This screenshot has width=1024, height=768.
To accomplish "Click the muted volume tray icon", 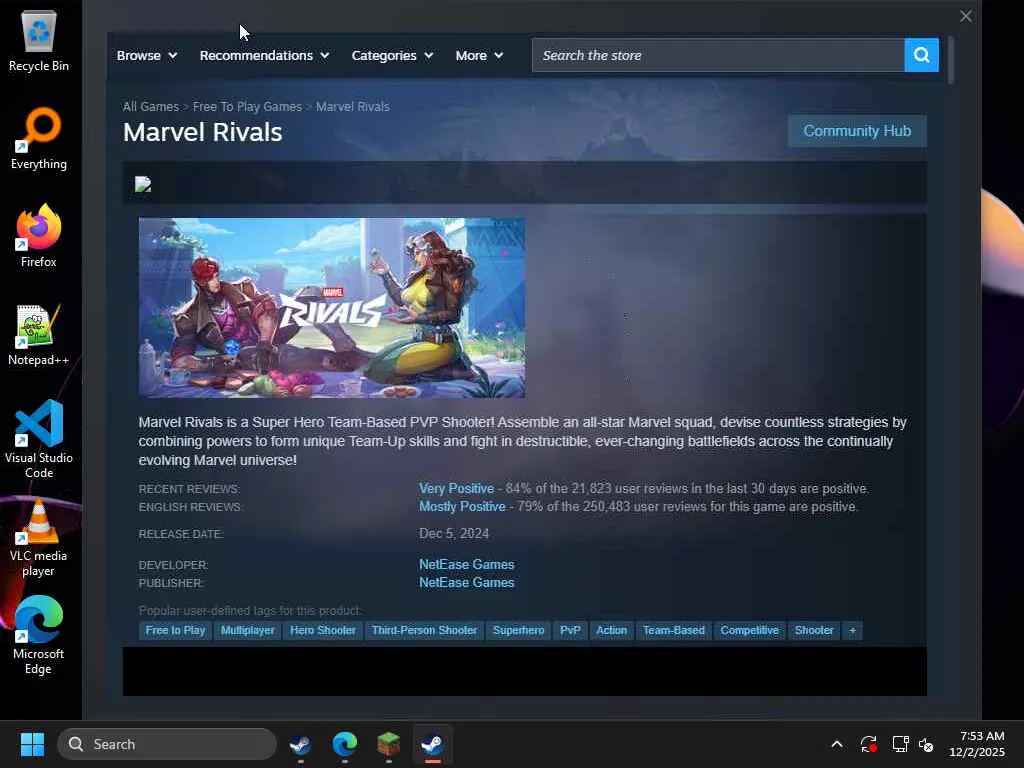I will click(x=926, y=744).
